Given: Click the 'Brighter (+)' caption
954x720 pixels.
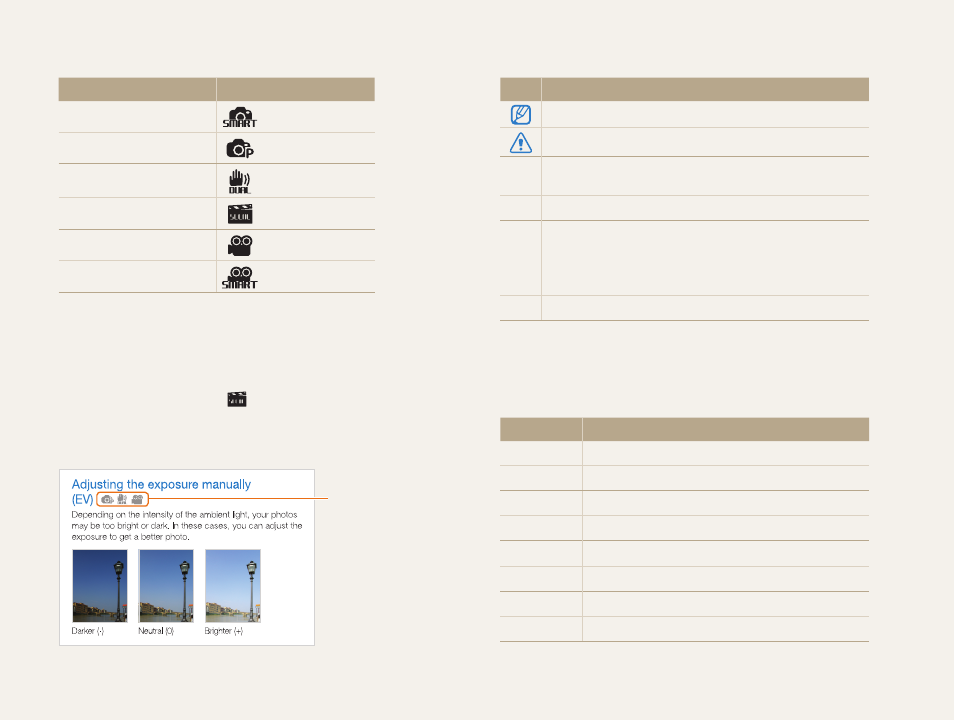Looking at the screenshot, I should (224, 631).
